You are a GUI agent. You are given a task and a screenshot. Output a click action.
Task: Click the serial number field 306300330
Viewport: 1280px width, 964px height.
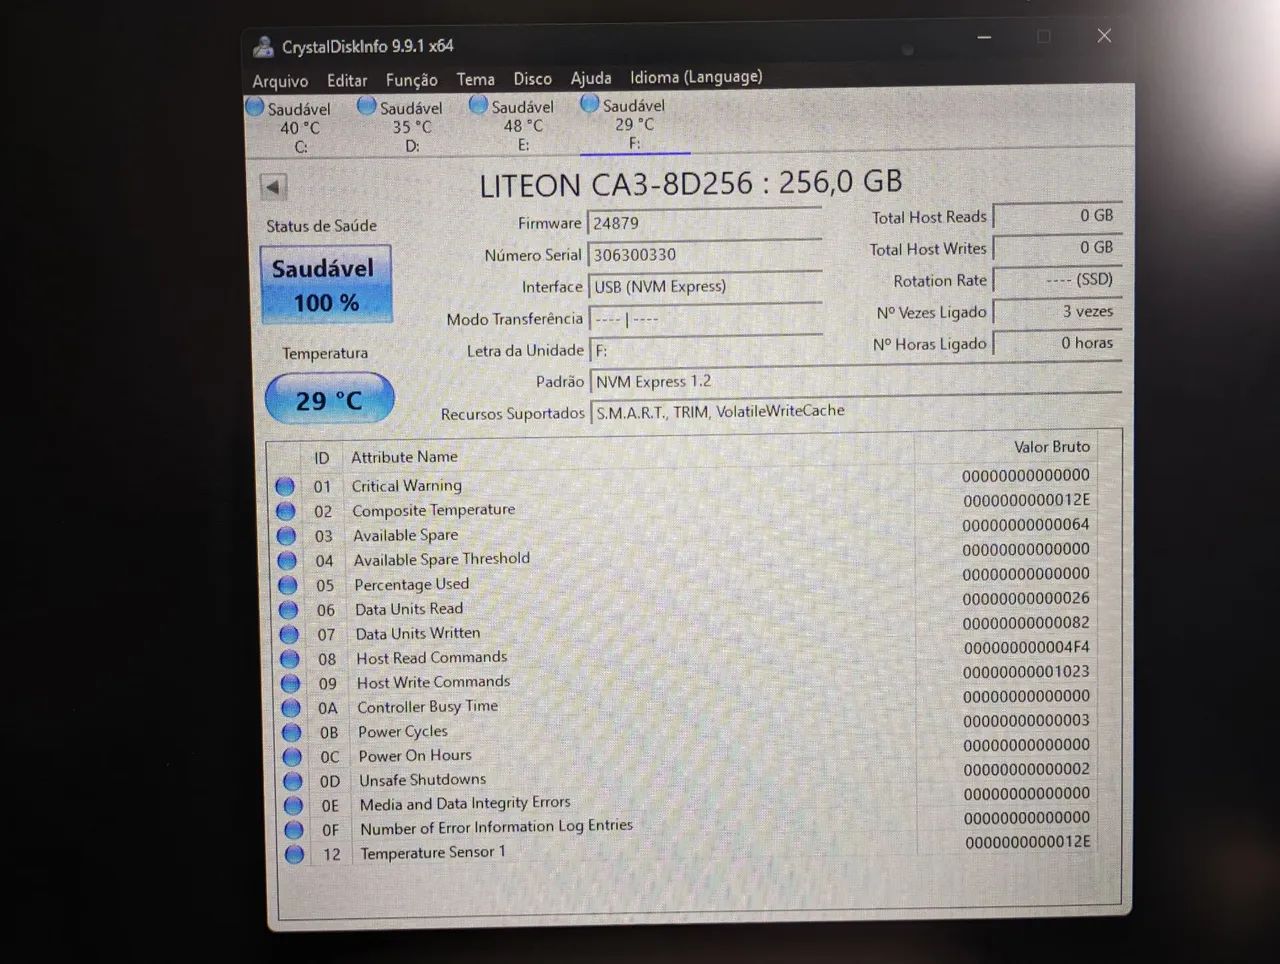[705, 255]
